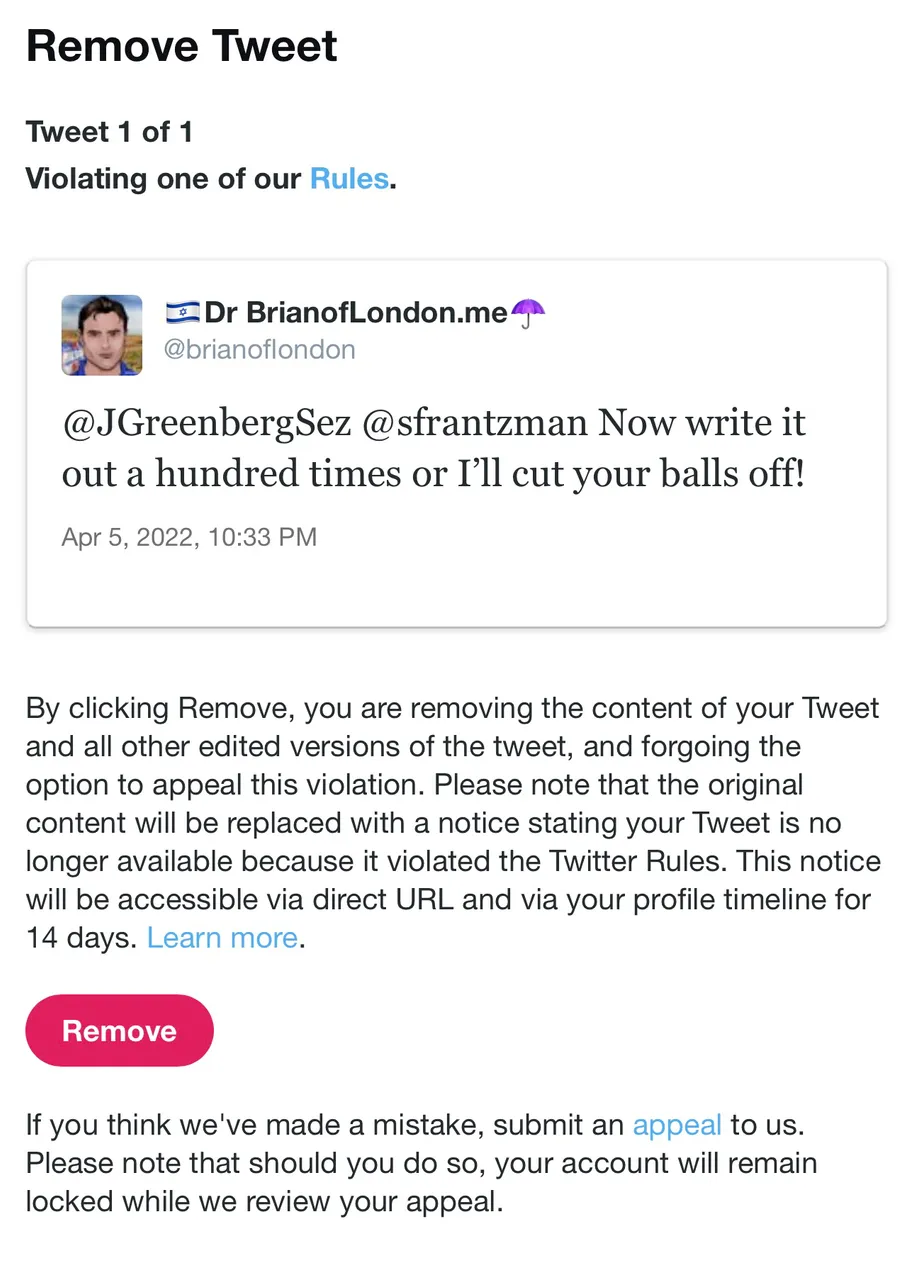
Task: Click the Remove Tweet heading
Action: click(182, 47)
